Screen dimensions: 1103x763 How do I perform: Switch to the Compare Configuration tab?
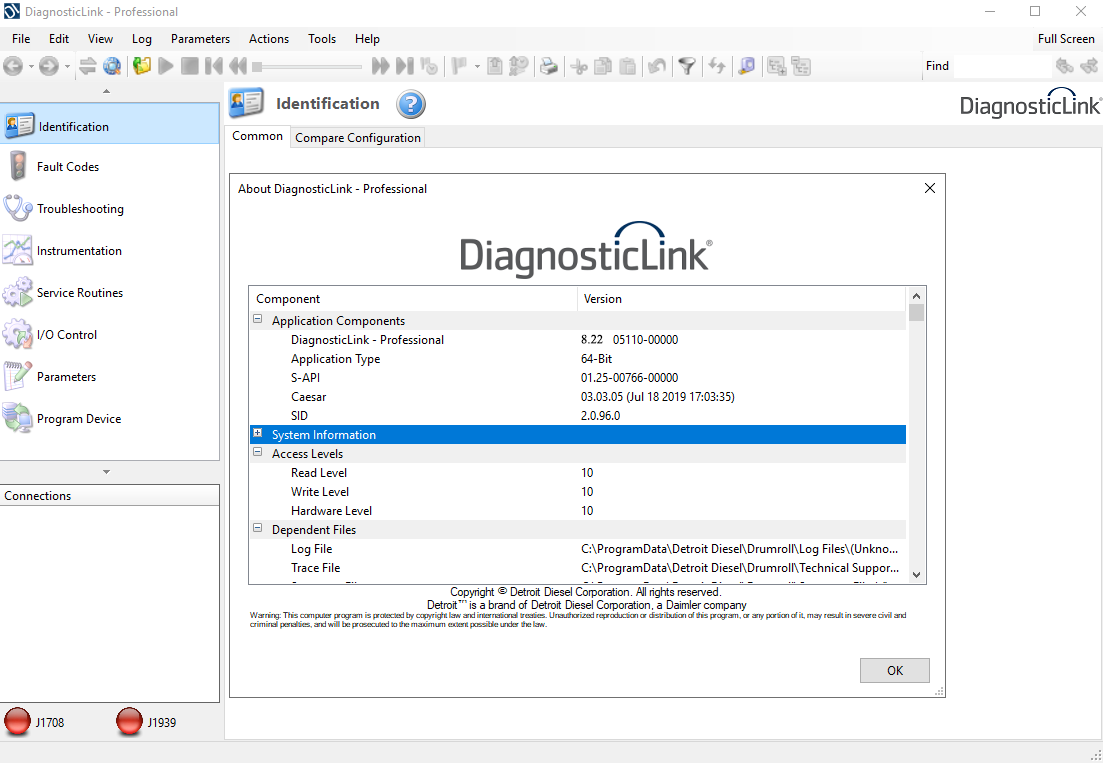pos(357,138)
